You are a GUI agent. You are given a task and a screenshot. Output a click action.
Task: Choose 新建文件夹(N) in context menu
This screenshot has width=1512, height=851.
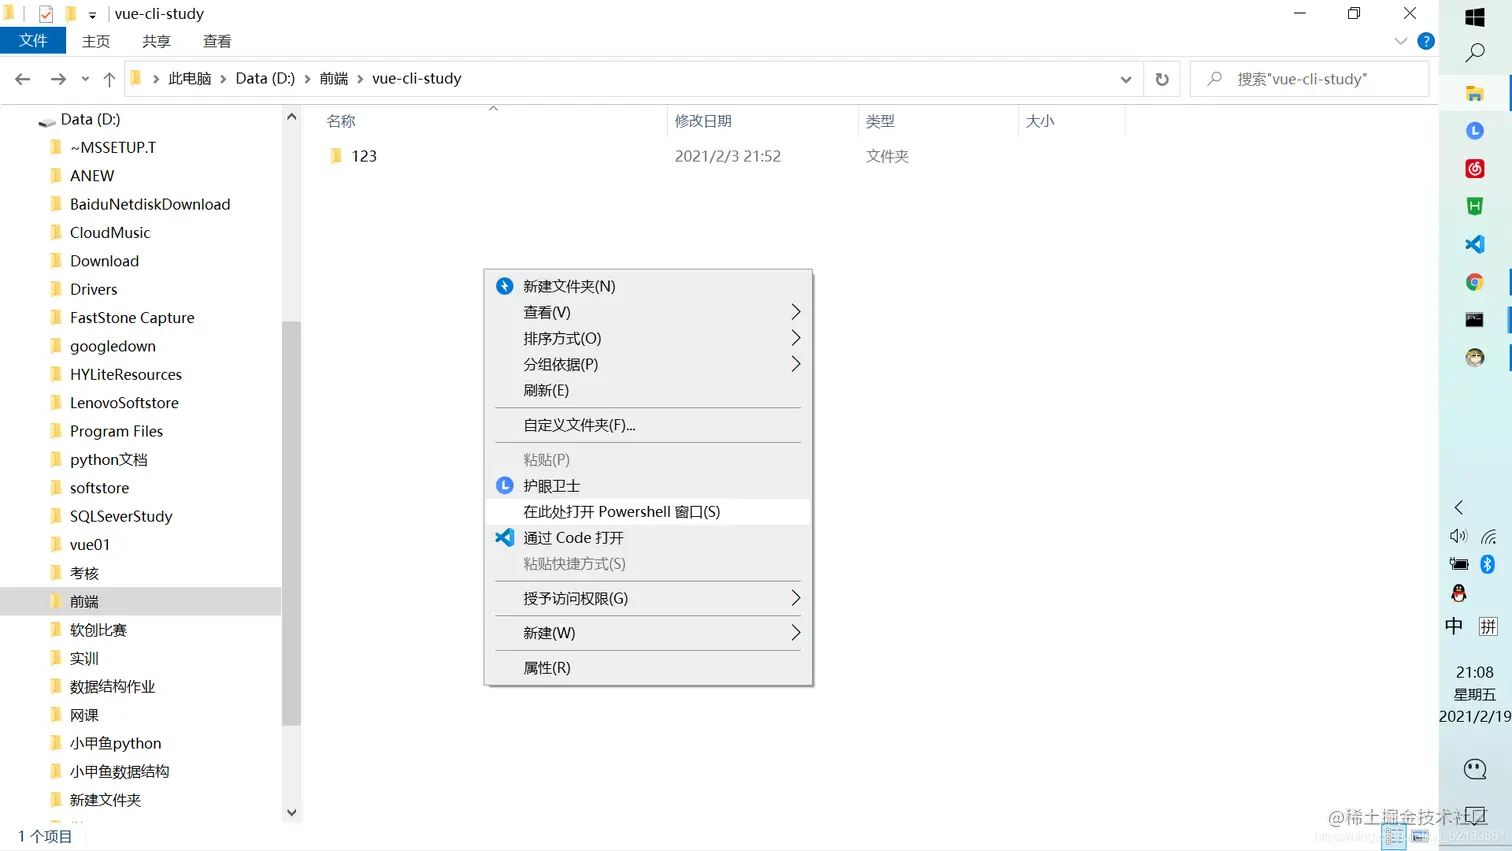648,286
